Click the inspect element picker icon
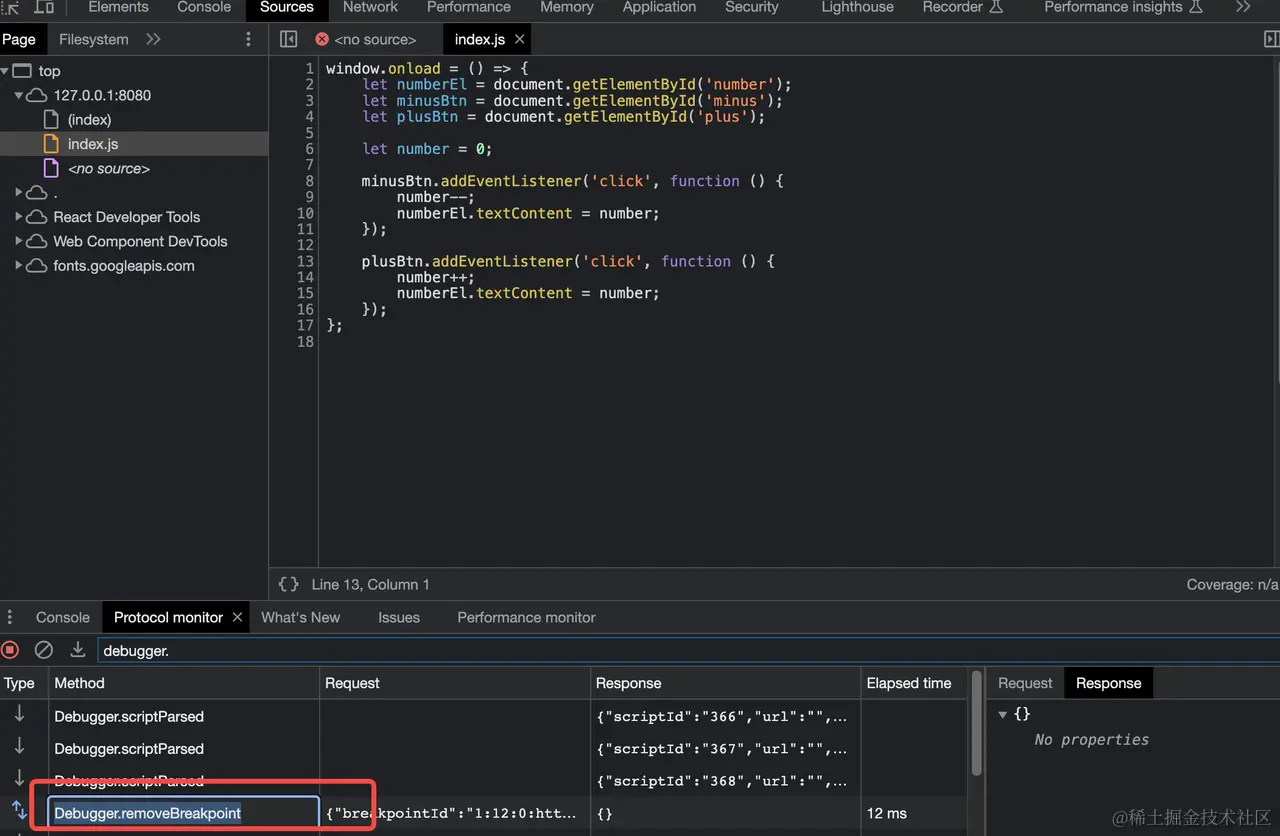 (12, 7)
